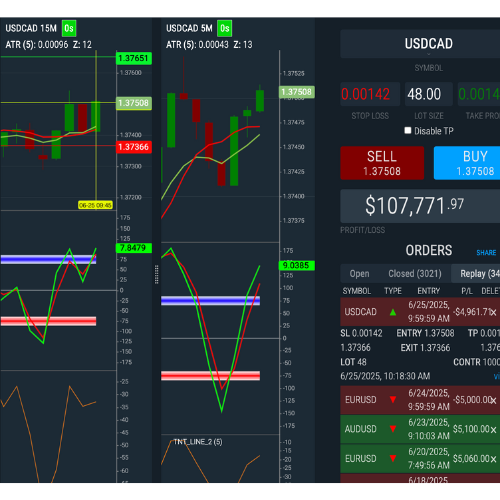Delete the USDCAD order with X icon
Screen dimensions: 500x500
click(493, 312)
